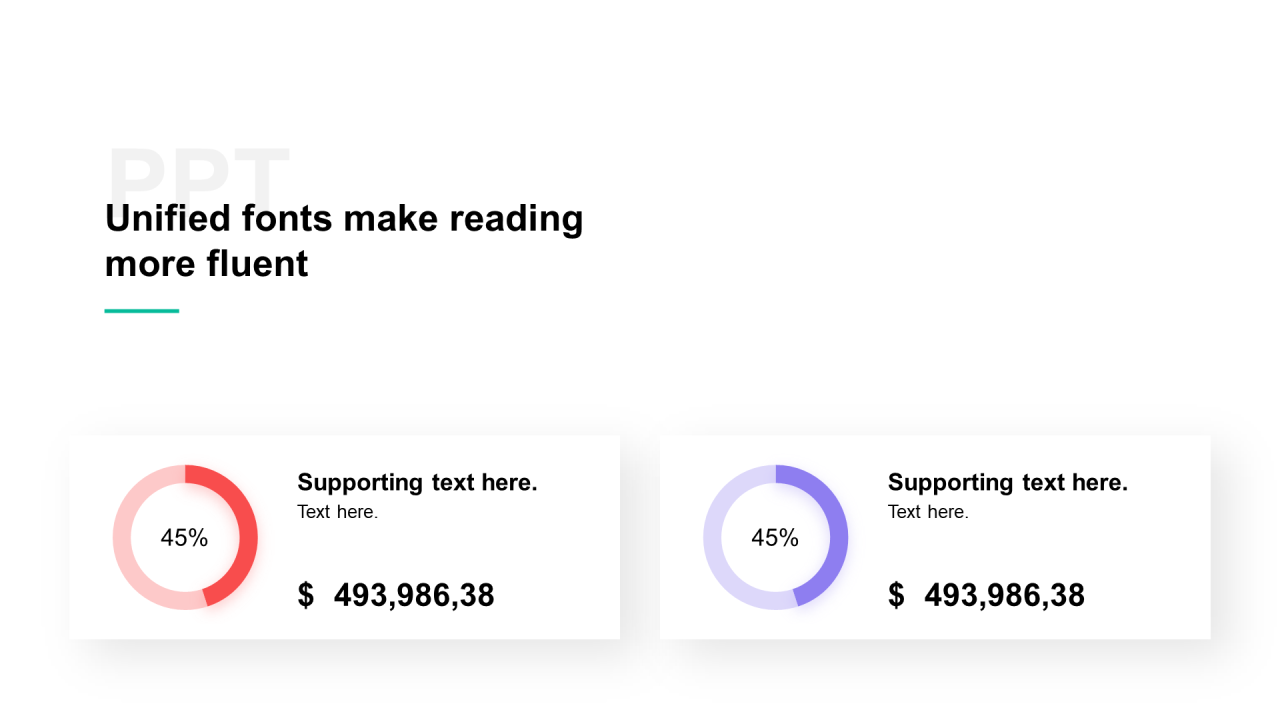Click the empty center hole of red donut ring

tap(185, 560)
